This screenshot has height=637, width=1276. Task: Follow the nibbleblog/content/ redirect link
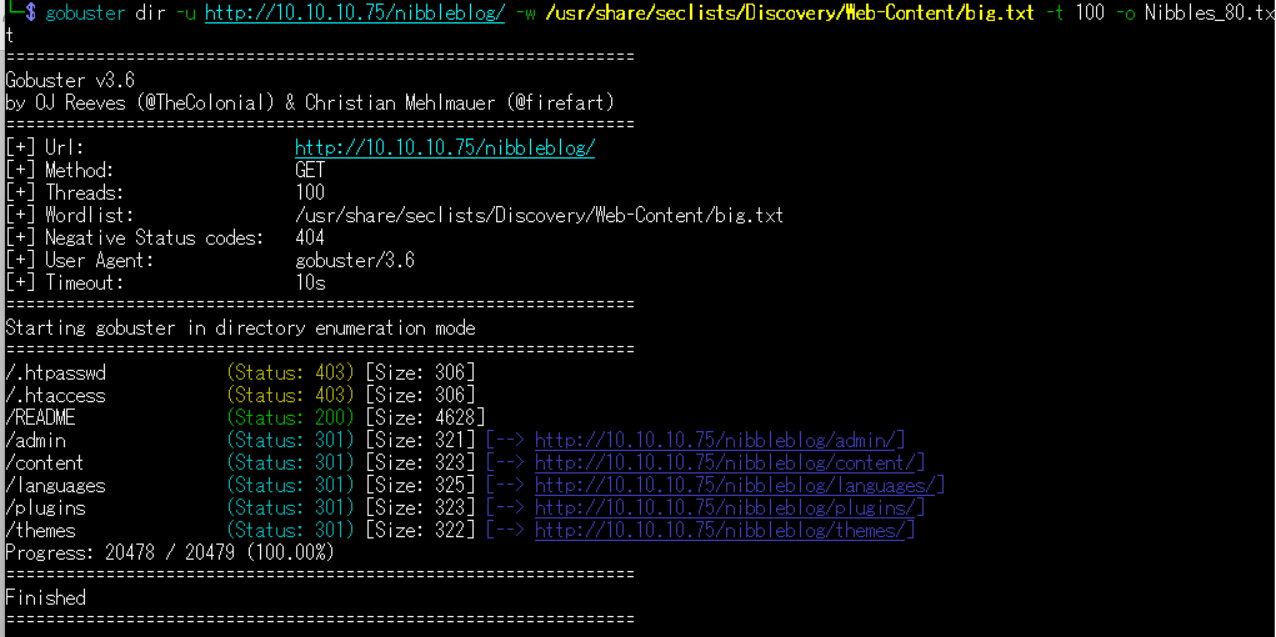tap(729, 463)
